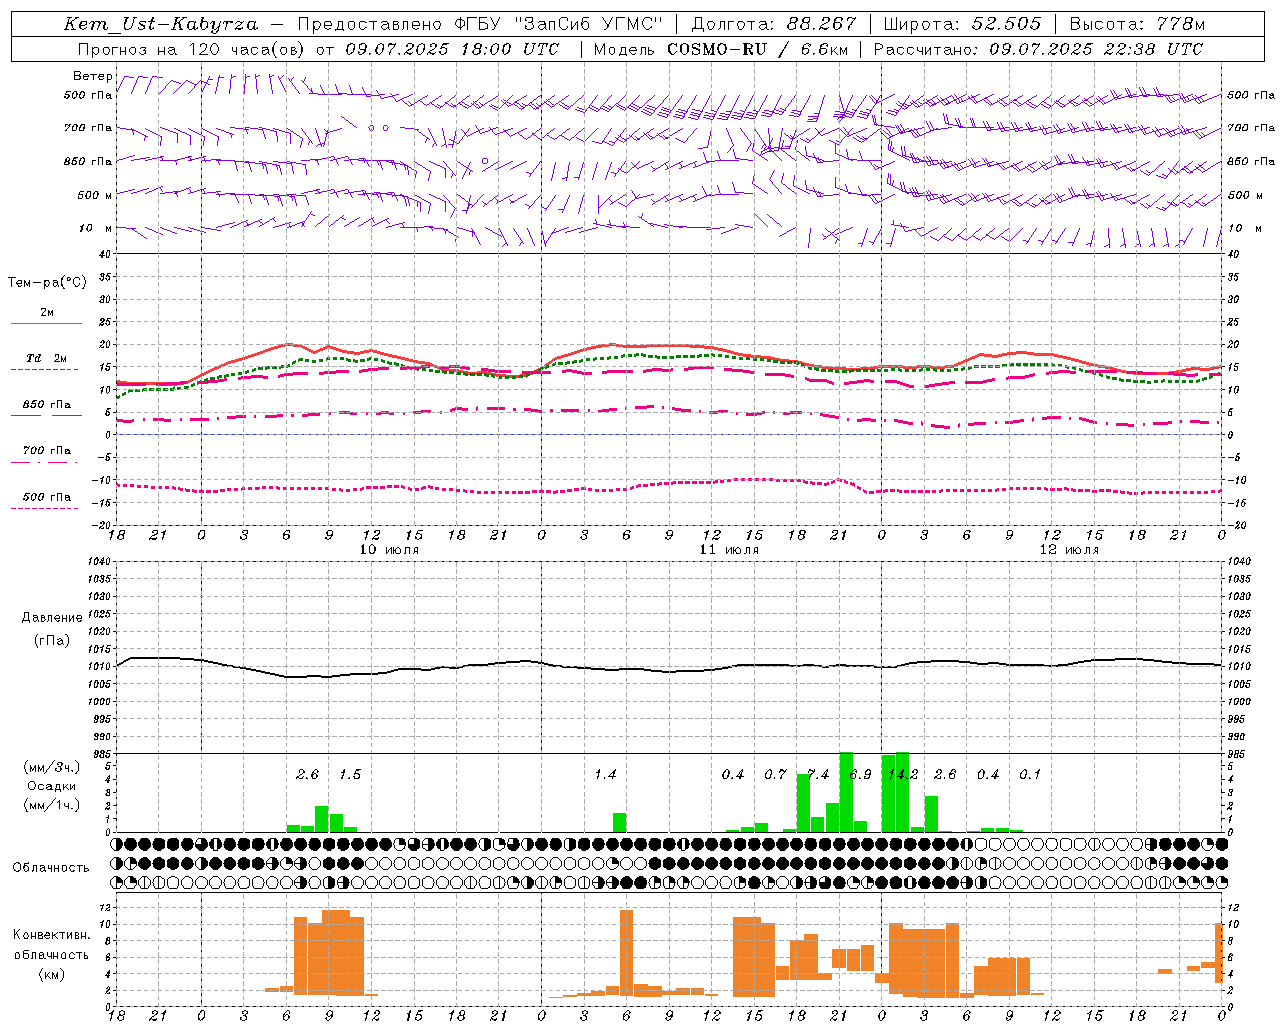Click the Высота: 778м value
Image resolution: width=1280 pixels, height=1024 pixels.
pos(1137,24)
